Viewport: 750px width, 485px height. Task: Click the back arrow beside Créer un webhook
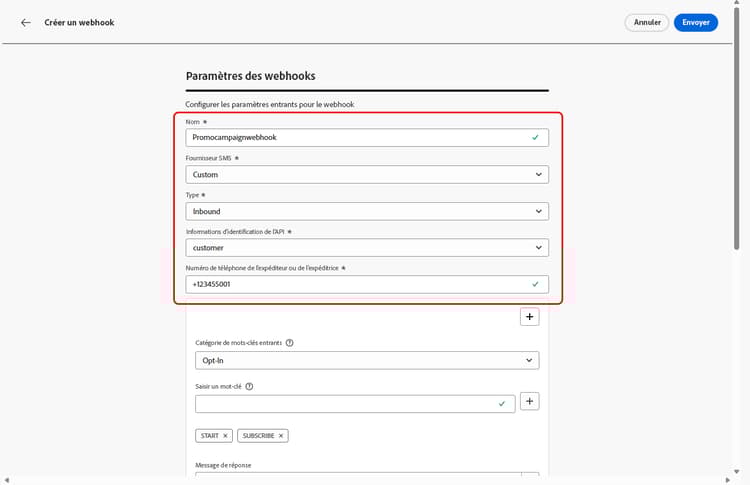coord(26,22)
